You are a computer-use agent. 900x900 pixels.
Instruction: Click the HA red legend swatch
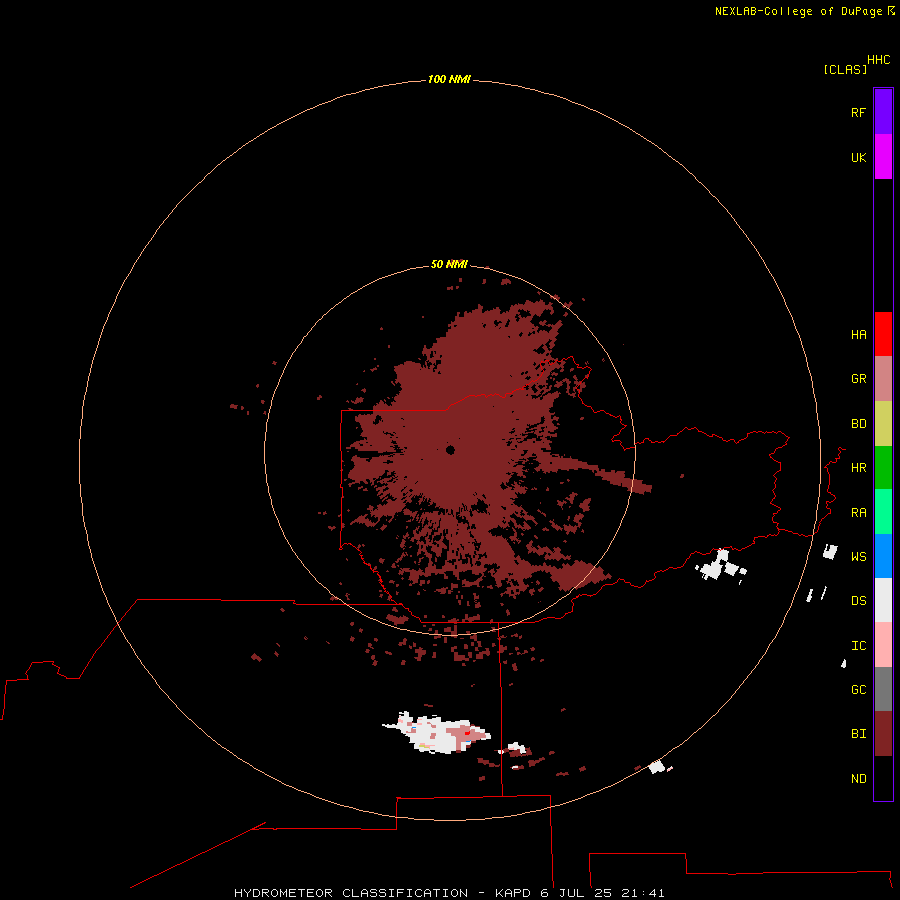tap(883, 334)
